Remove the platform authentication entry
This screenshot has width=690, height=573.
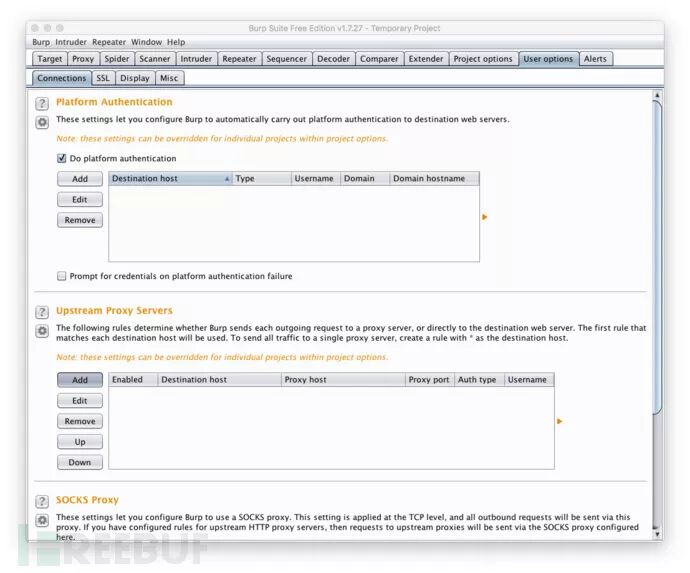click(80, 220)
